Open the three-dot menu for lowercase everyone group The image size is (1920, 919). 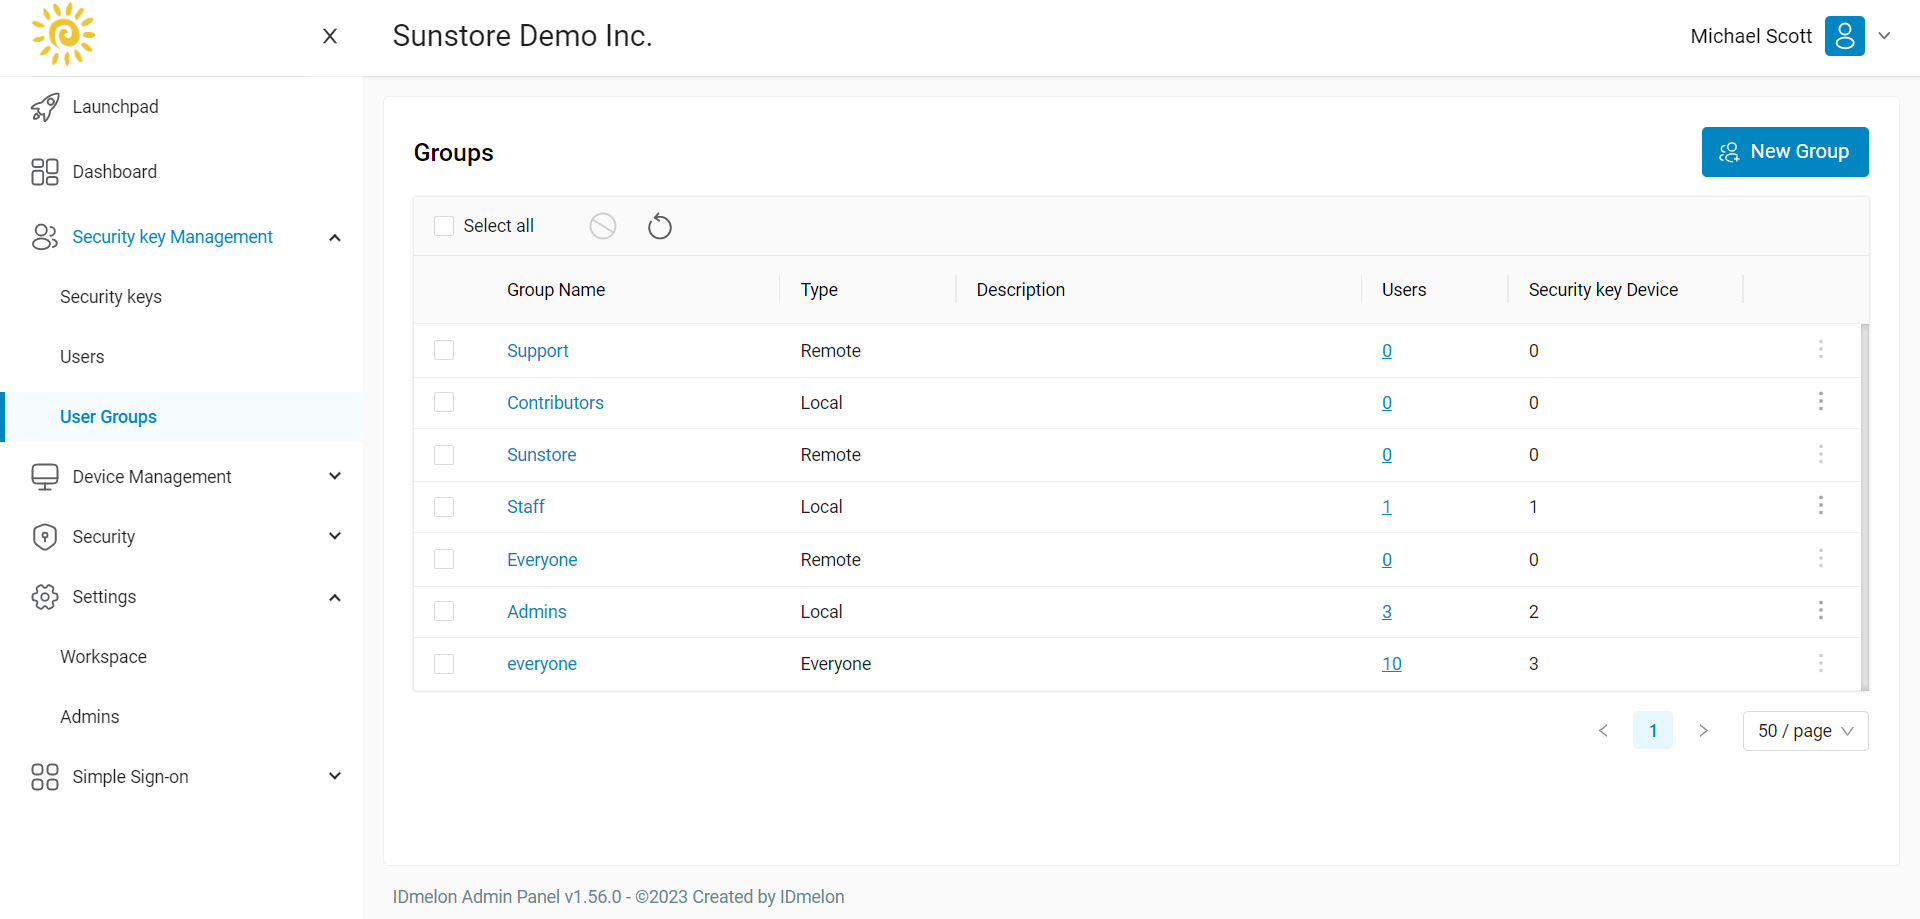[x=1821, y=663]
